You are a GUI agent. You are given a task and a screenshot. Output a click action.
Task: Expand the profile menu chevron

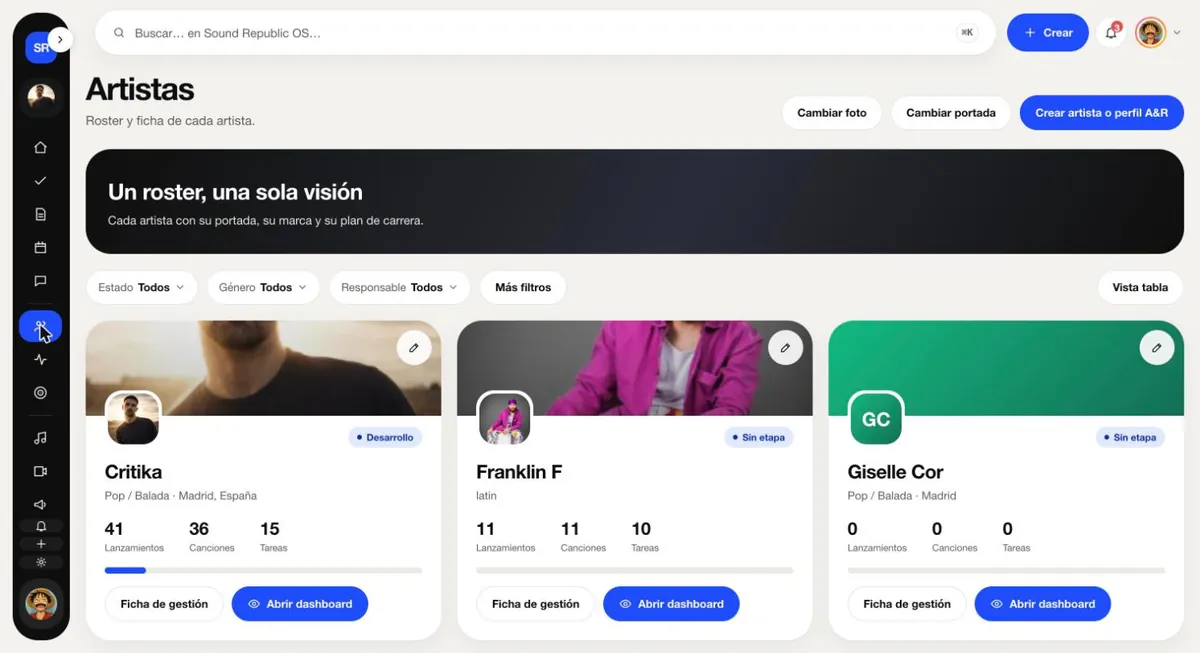pos(1177,33)
